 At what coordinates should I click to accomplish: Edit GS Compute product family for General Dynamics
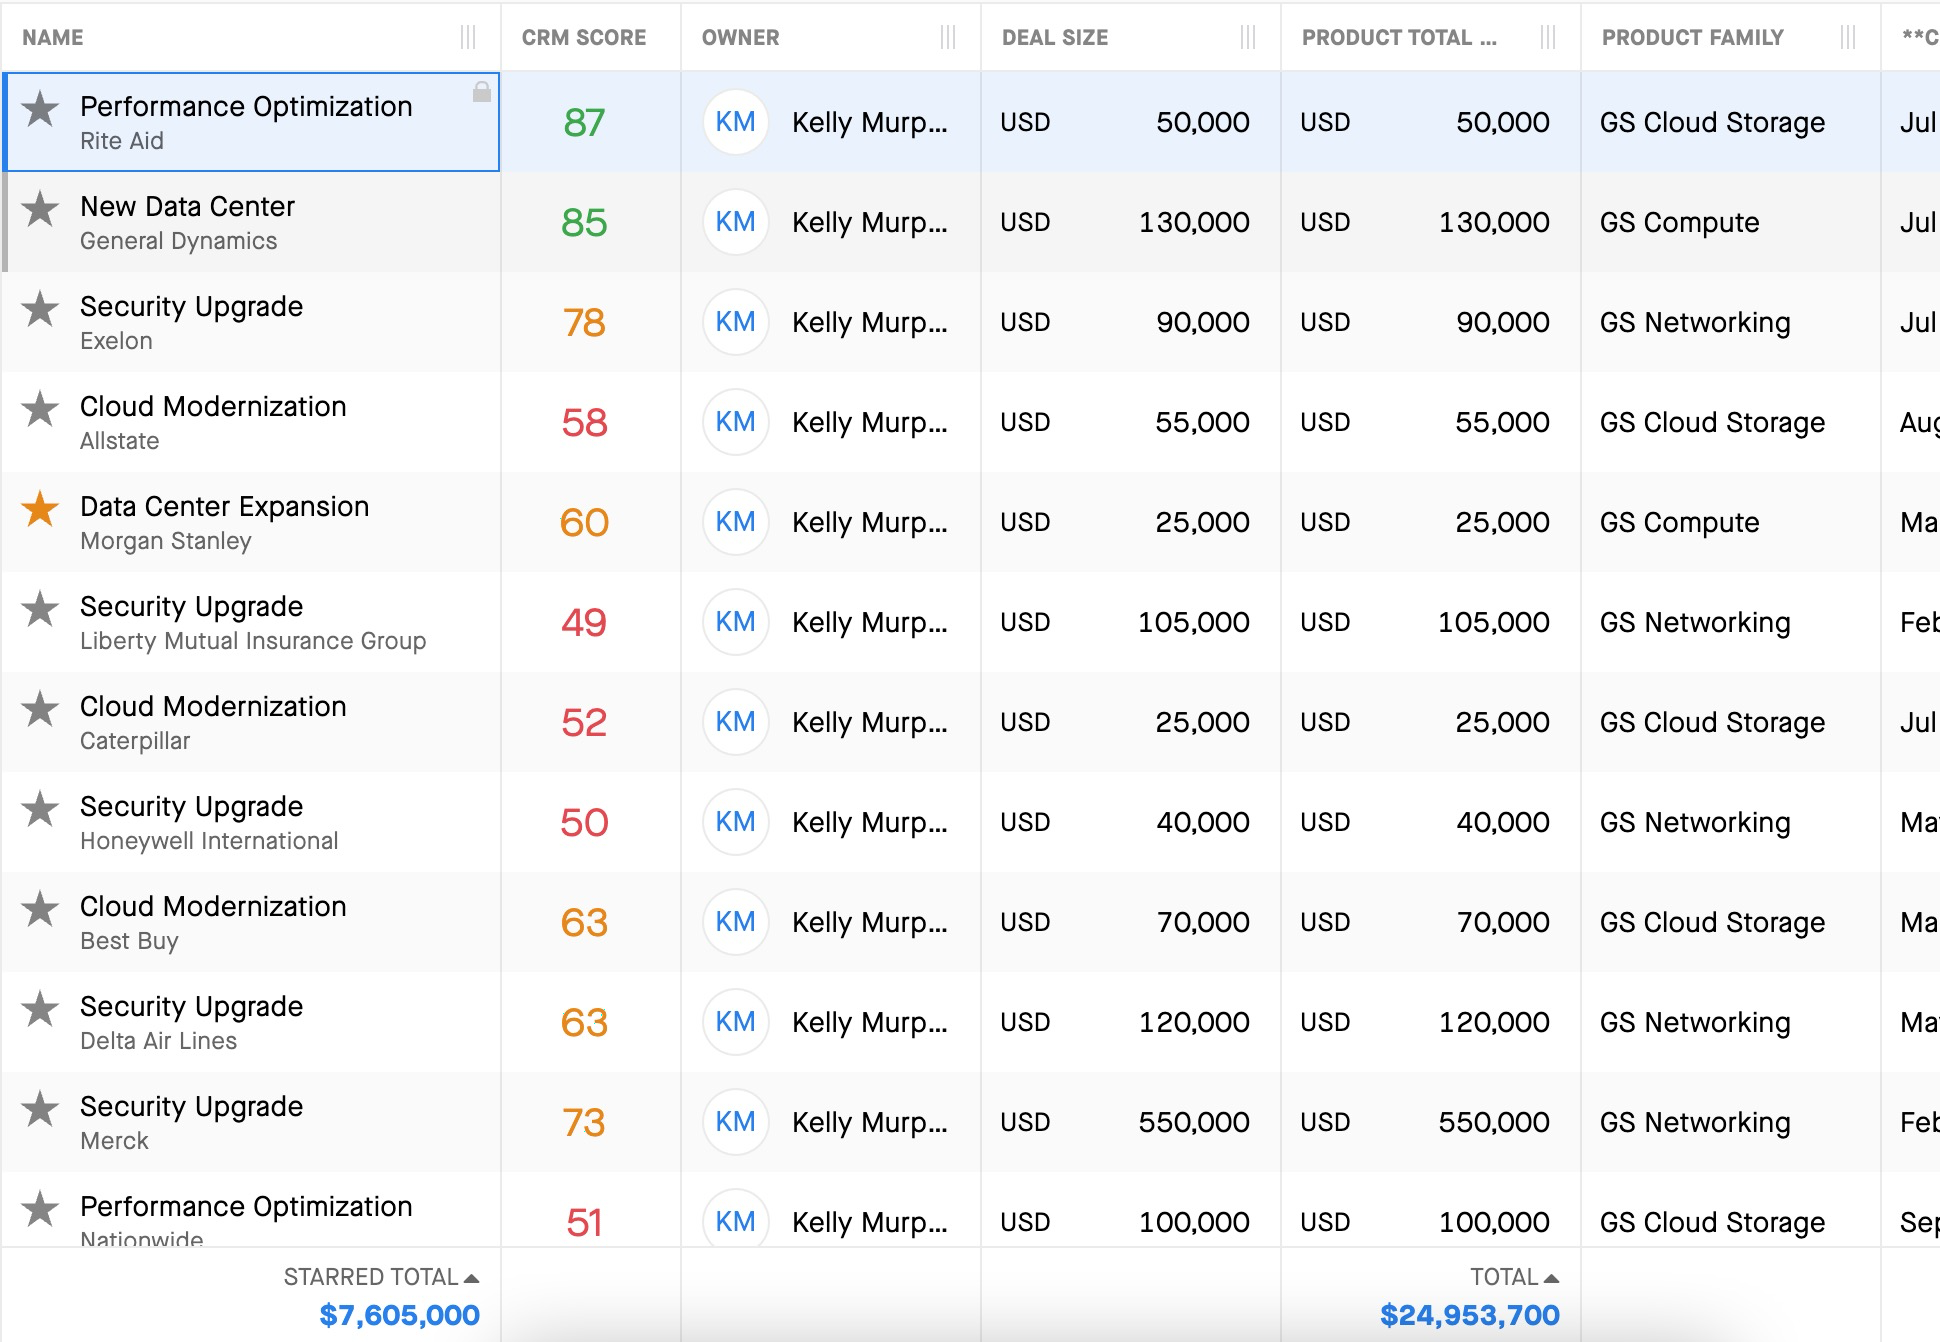point(1730,222)
